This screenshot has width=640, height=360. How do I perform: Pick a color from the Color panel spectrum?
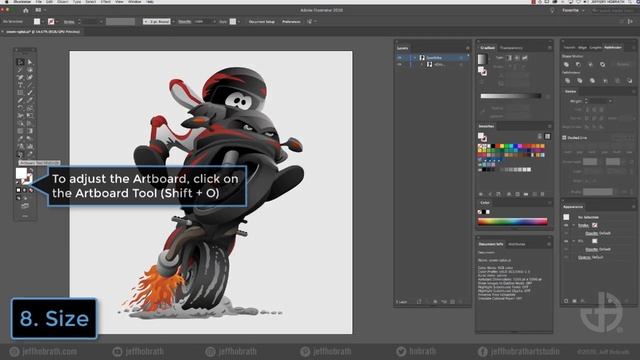512,221
